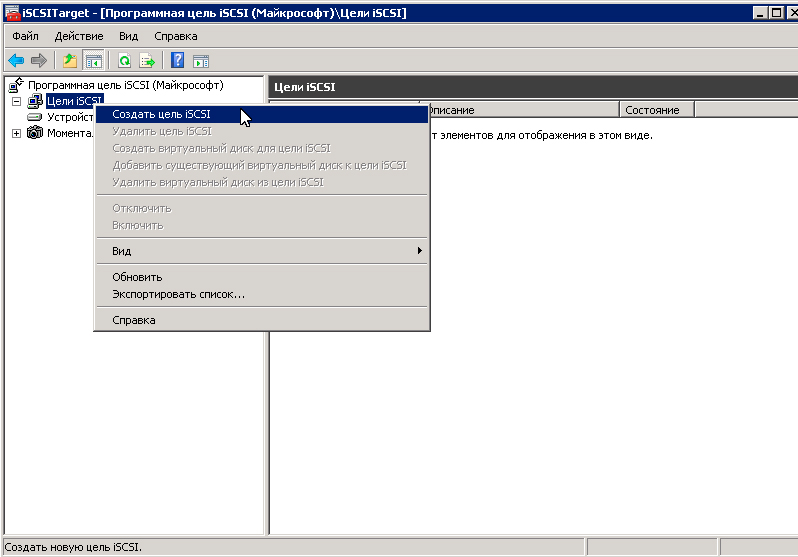Choose Экспортировать список… in context menu

[x=262, y=294]
